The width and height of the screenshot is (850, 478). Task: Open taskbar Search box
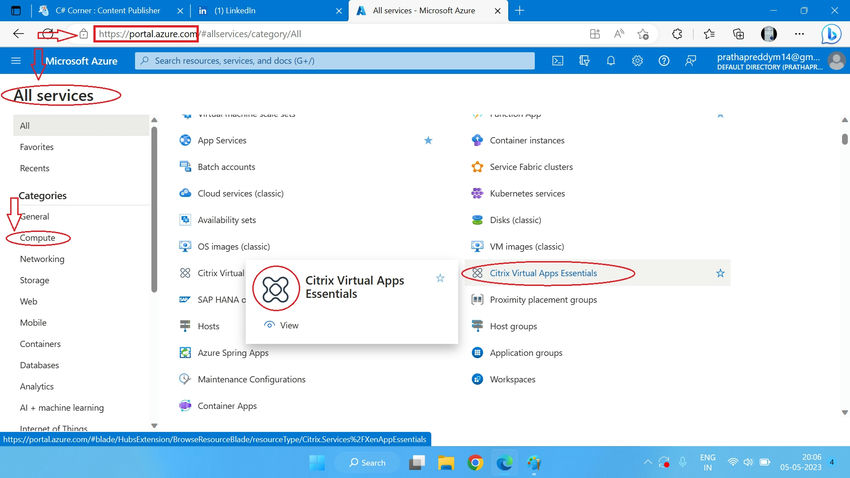(368, 463)
